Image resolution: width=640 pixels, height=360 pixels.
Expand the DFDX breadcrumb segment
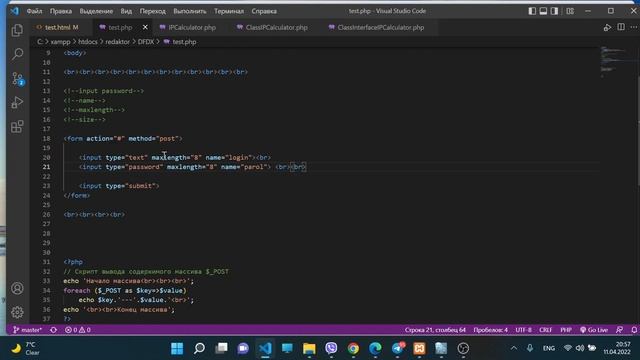coord(146,42)
